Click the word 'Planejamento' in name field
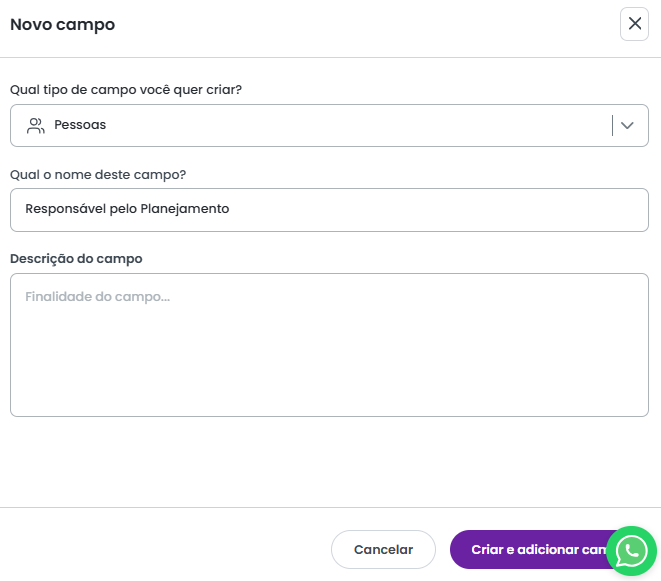Screen dimensions: 661x581 (x=185, y=210)
